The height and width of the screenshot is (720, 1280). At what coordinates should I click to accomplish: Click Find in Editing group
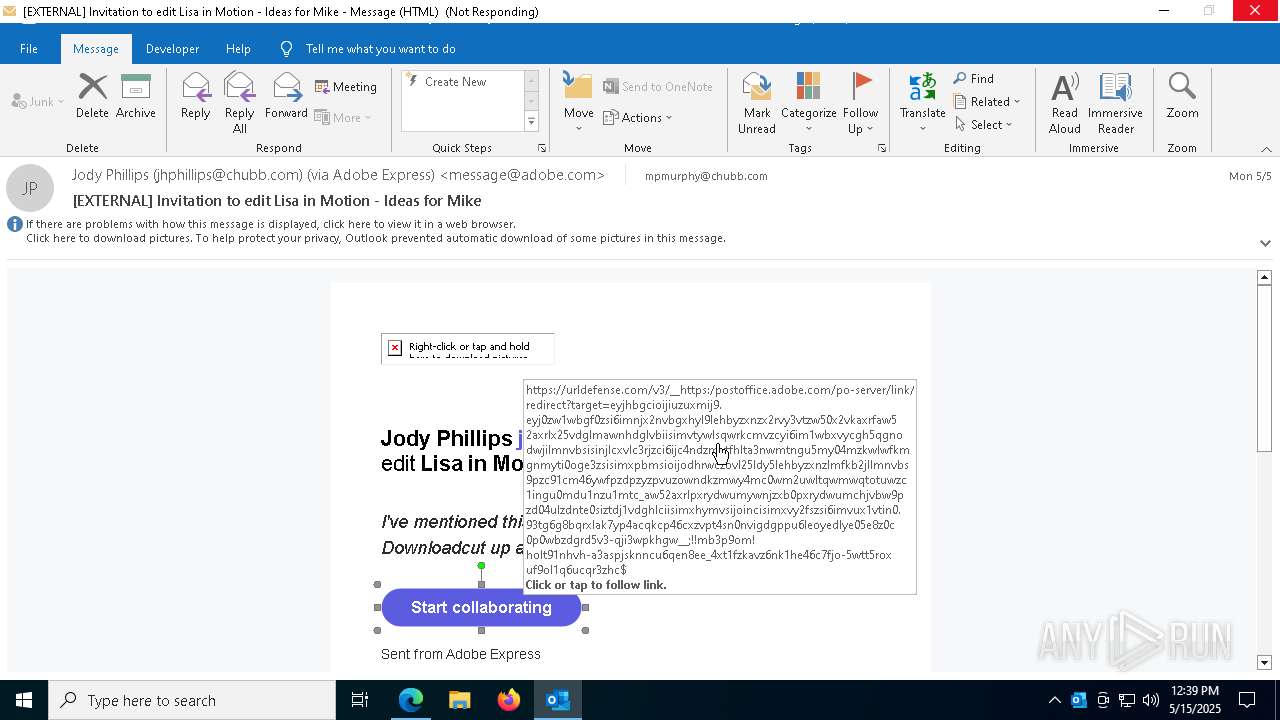coord(974,79)
